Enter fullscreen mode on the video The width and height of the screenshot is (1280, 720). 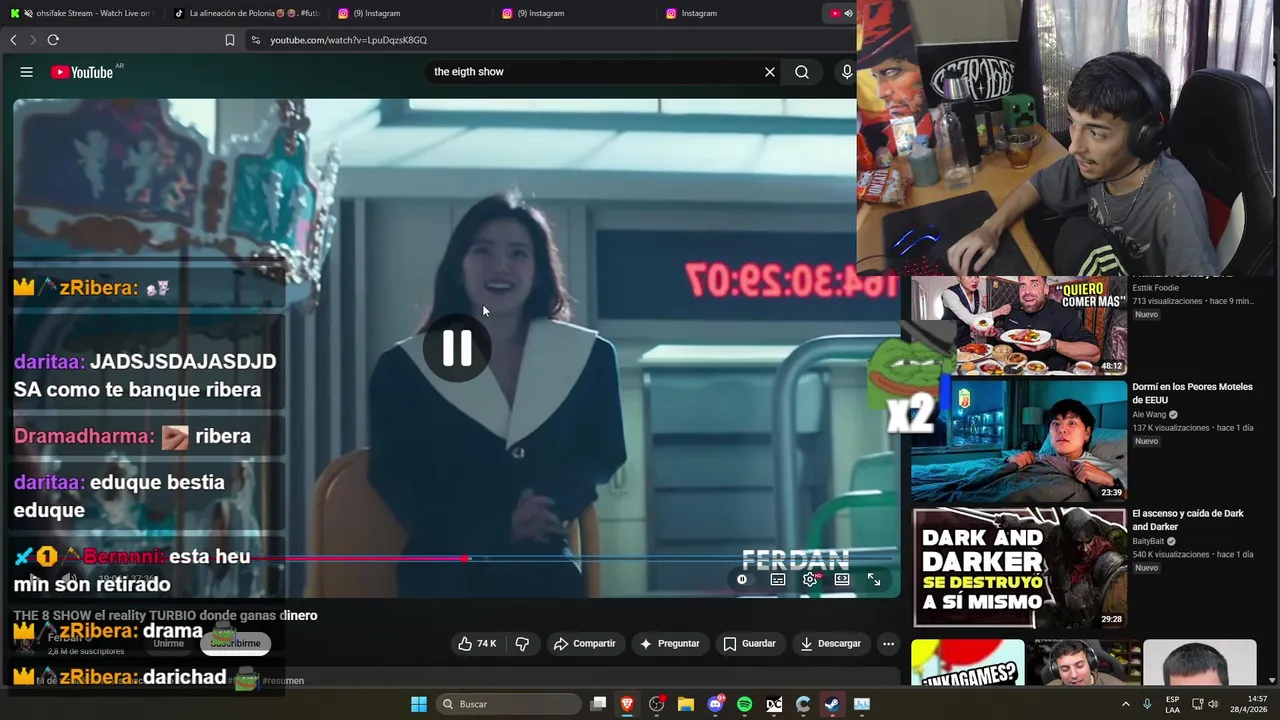pos(874,579)
